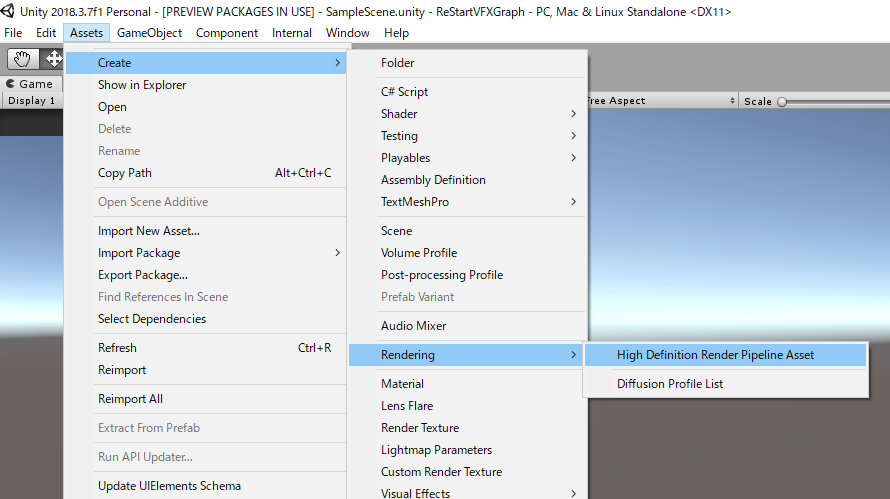Choose Select Dependencies

coord(206,318)
